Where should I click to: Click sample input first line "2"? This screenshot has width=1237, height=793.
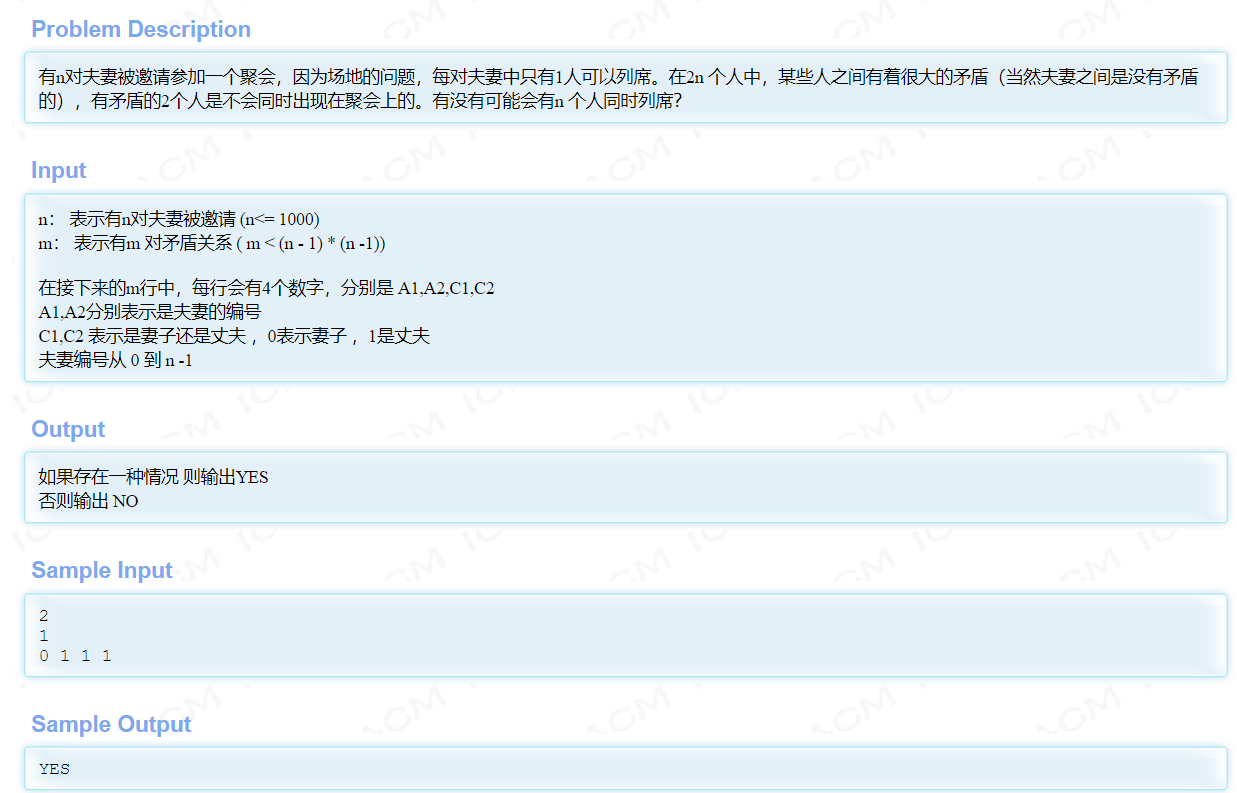pyautogui.click(x=44, y=616)
